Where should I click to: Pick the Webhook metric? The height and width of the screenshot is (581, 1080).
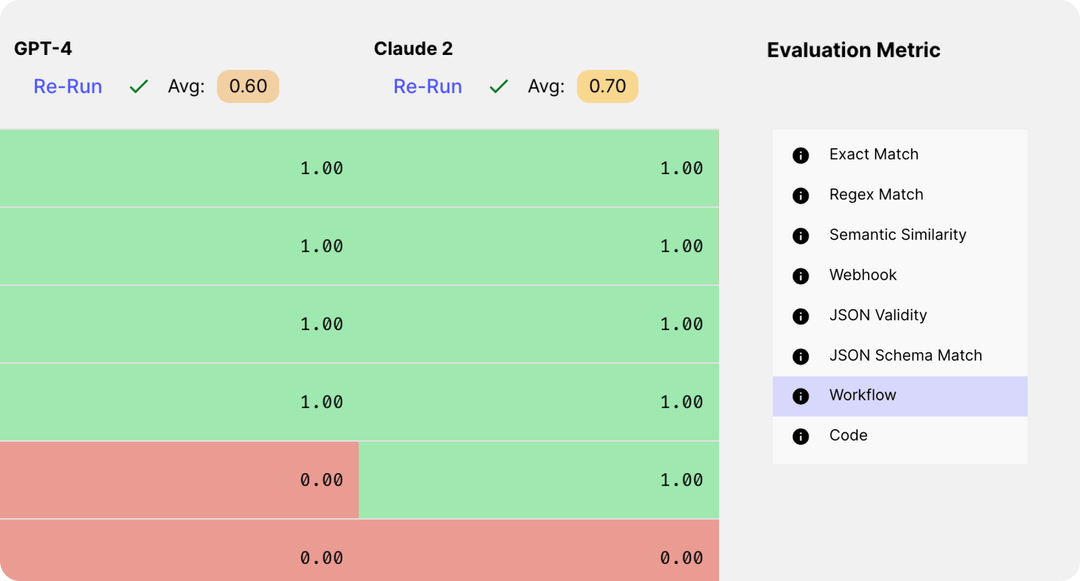[x=900, y=275]
